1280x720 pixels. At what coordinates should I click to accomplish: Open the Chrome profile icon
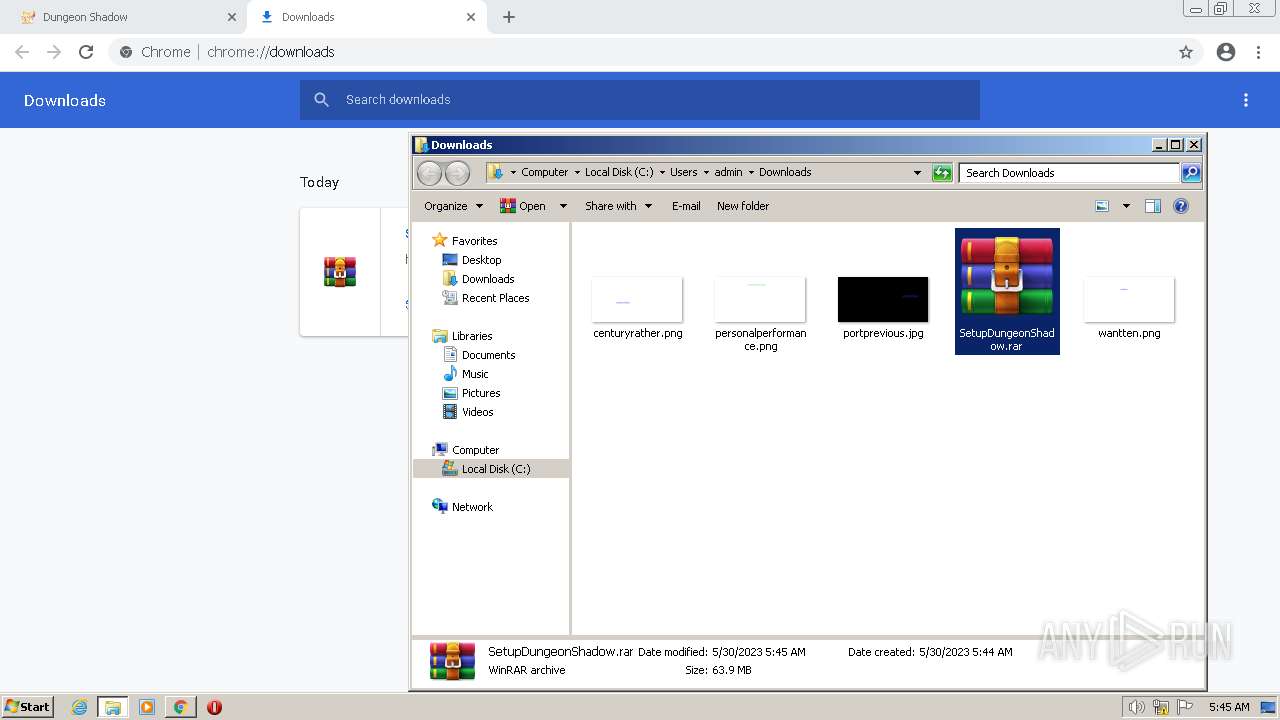tap(1226, 52)
